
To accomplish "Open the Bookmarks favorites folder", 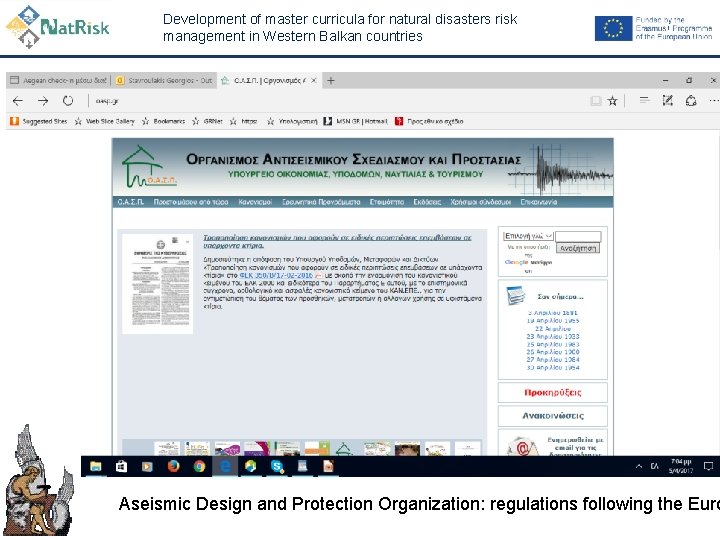I will [163, 121].
